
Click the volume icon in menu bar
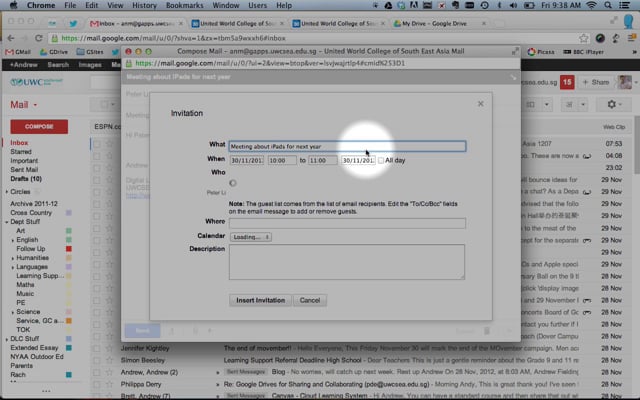click(513, 5)
